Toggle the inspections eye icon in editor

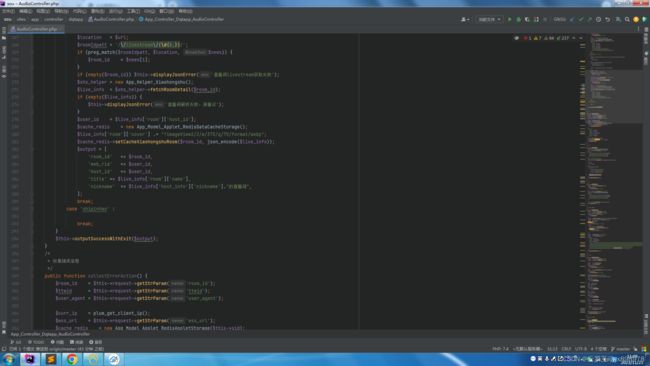[x=517, y=38]
